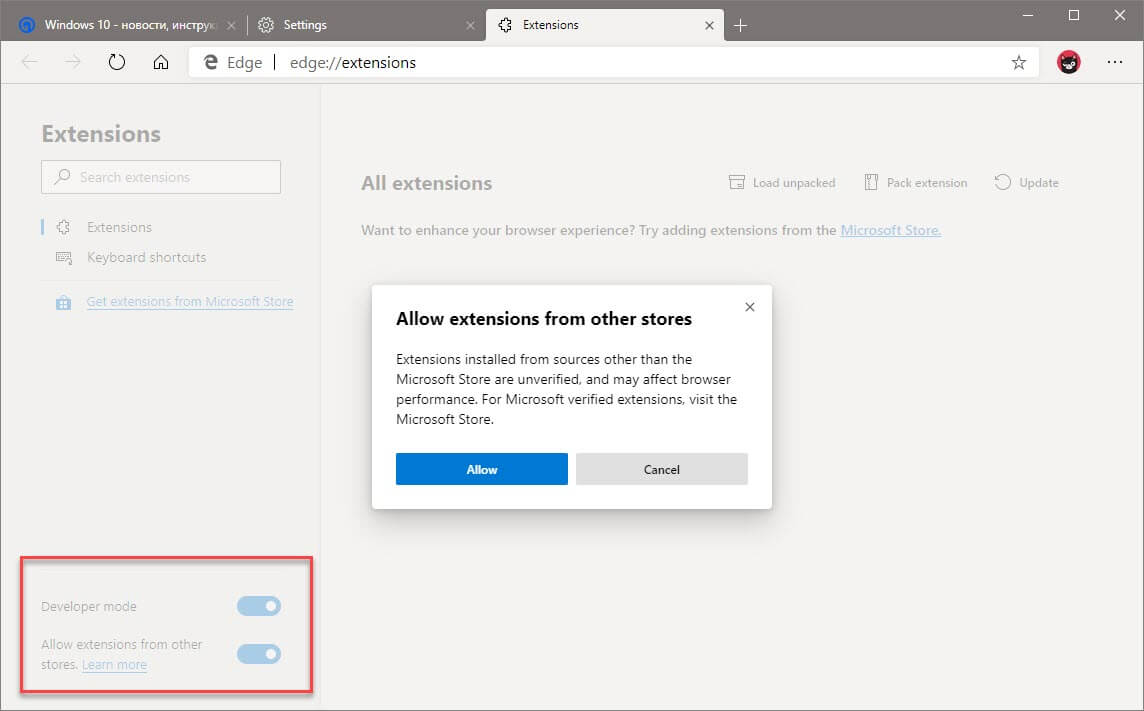Close the Settings tab

(x=470, y=26)
